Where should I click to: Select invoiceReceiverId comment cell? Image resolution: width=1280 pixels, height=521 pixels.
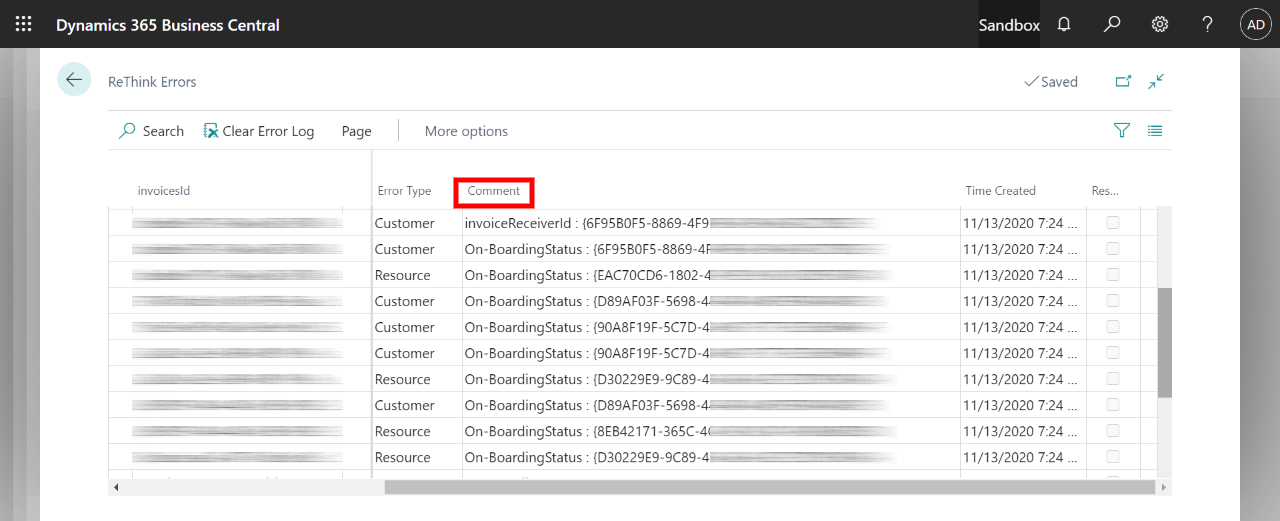point(711,223)
